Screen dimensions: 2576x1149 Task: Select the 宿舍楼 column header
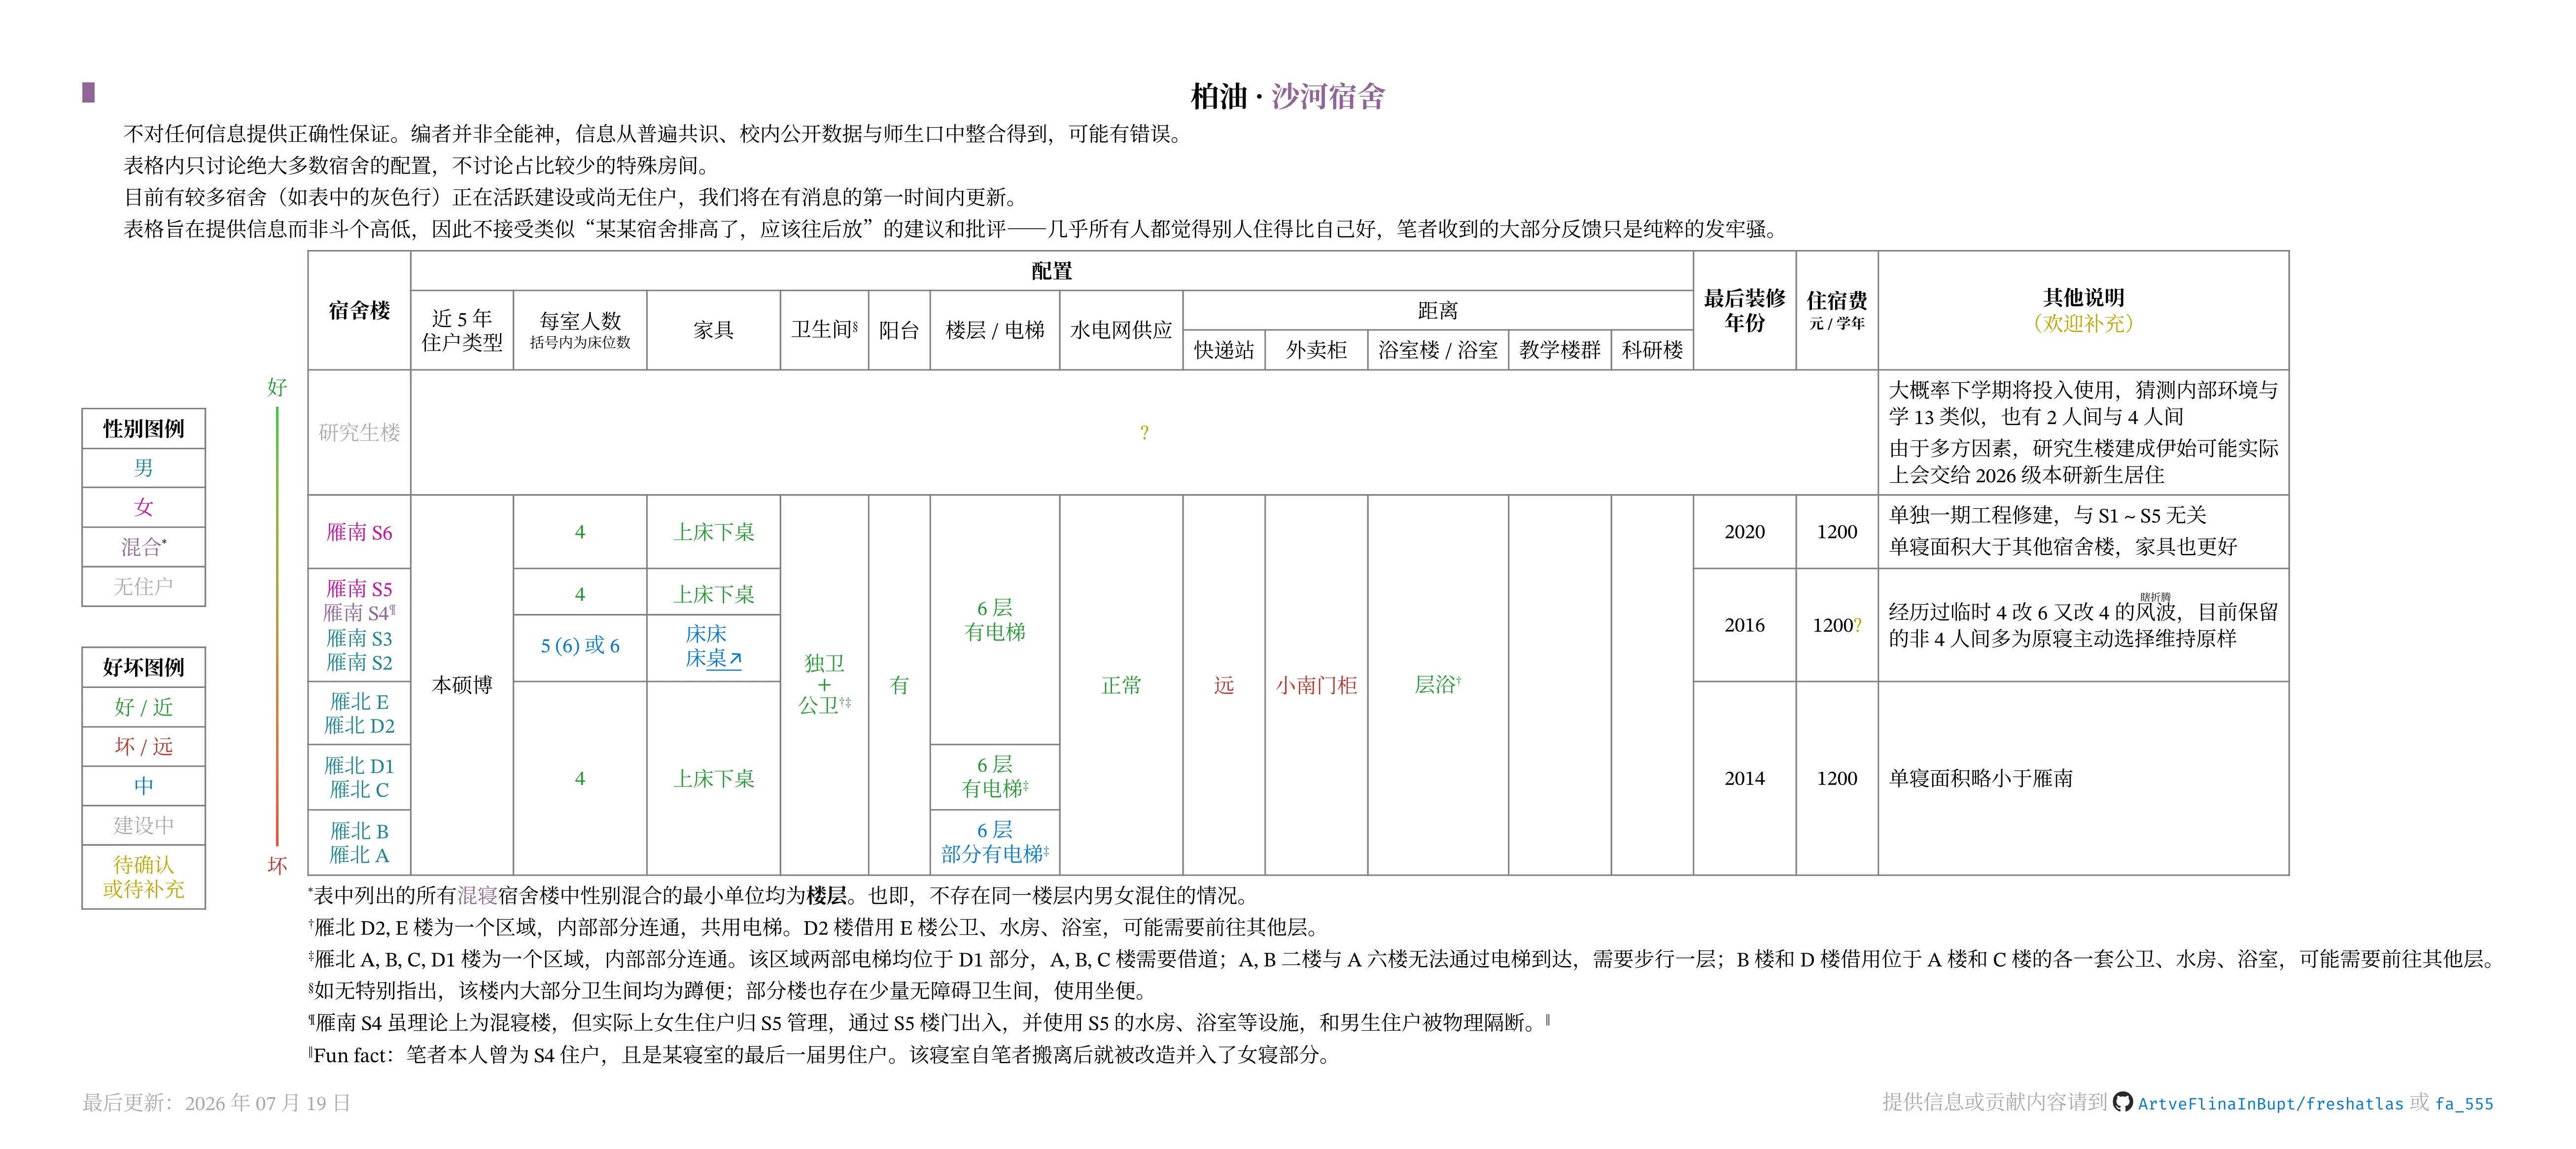tap(359, 310)
